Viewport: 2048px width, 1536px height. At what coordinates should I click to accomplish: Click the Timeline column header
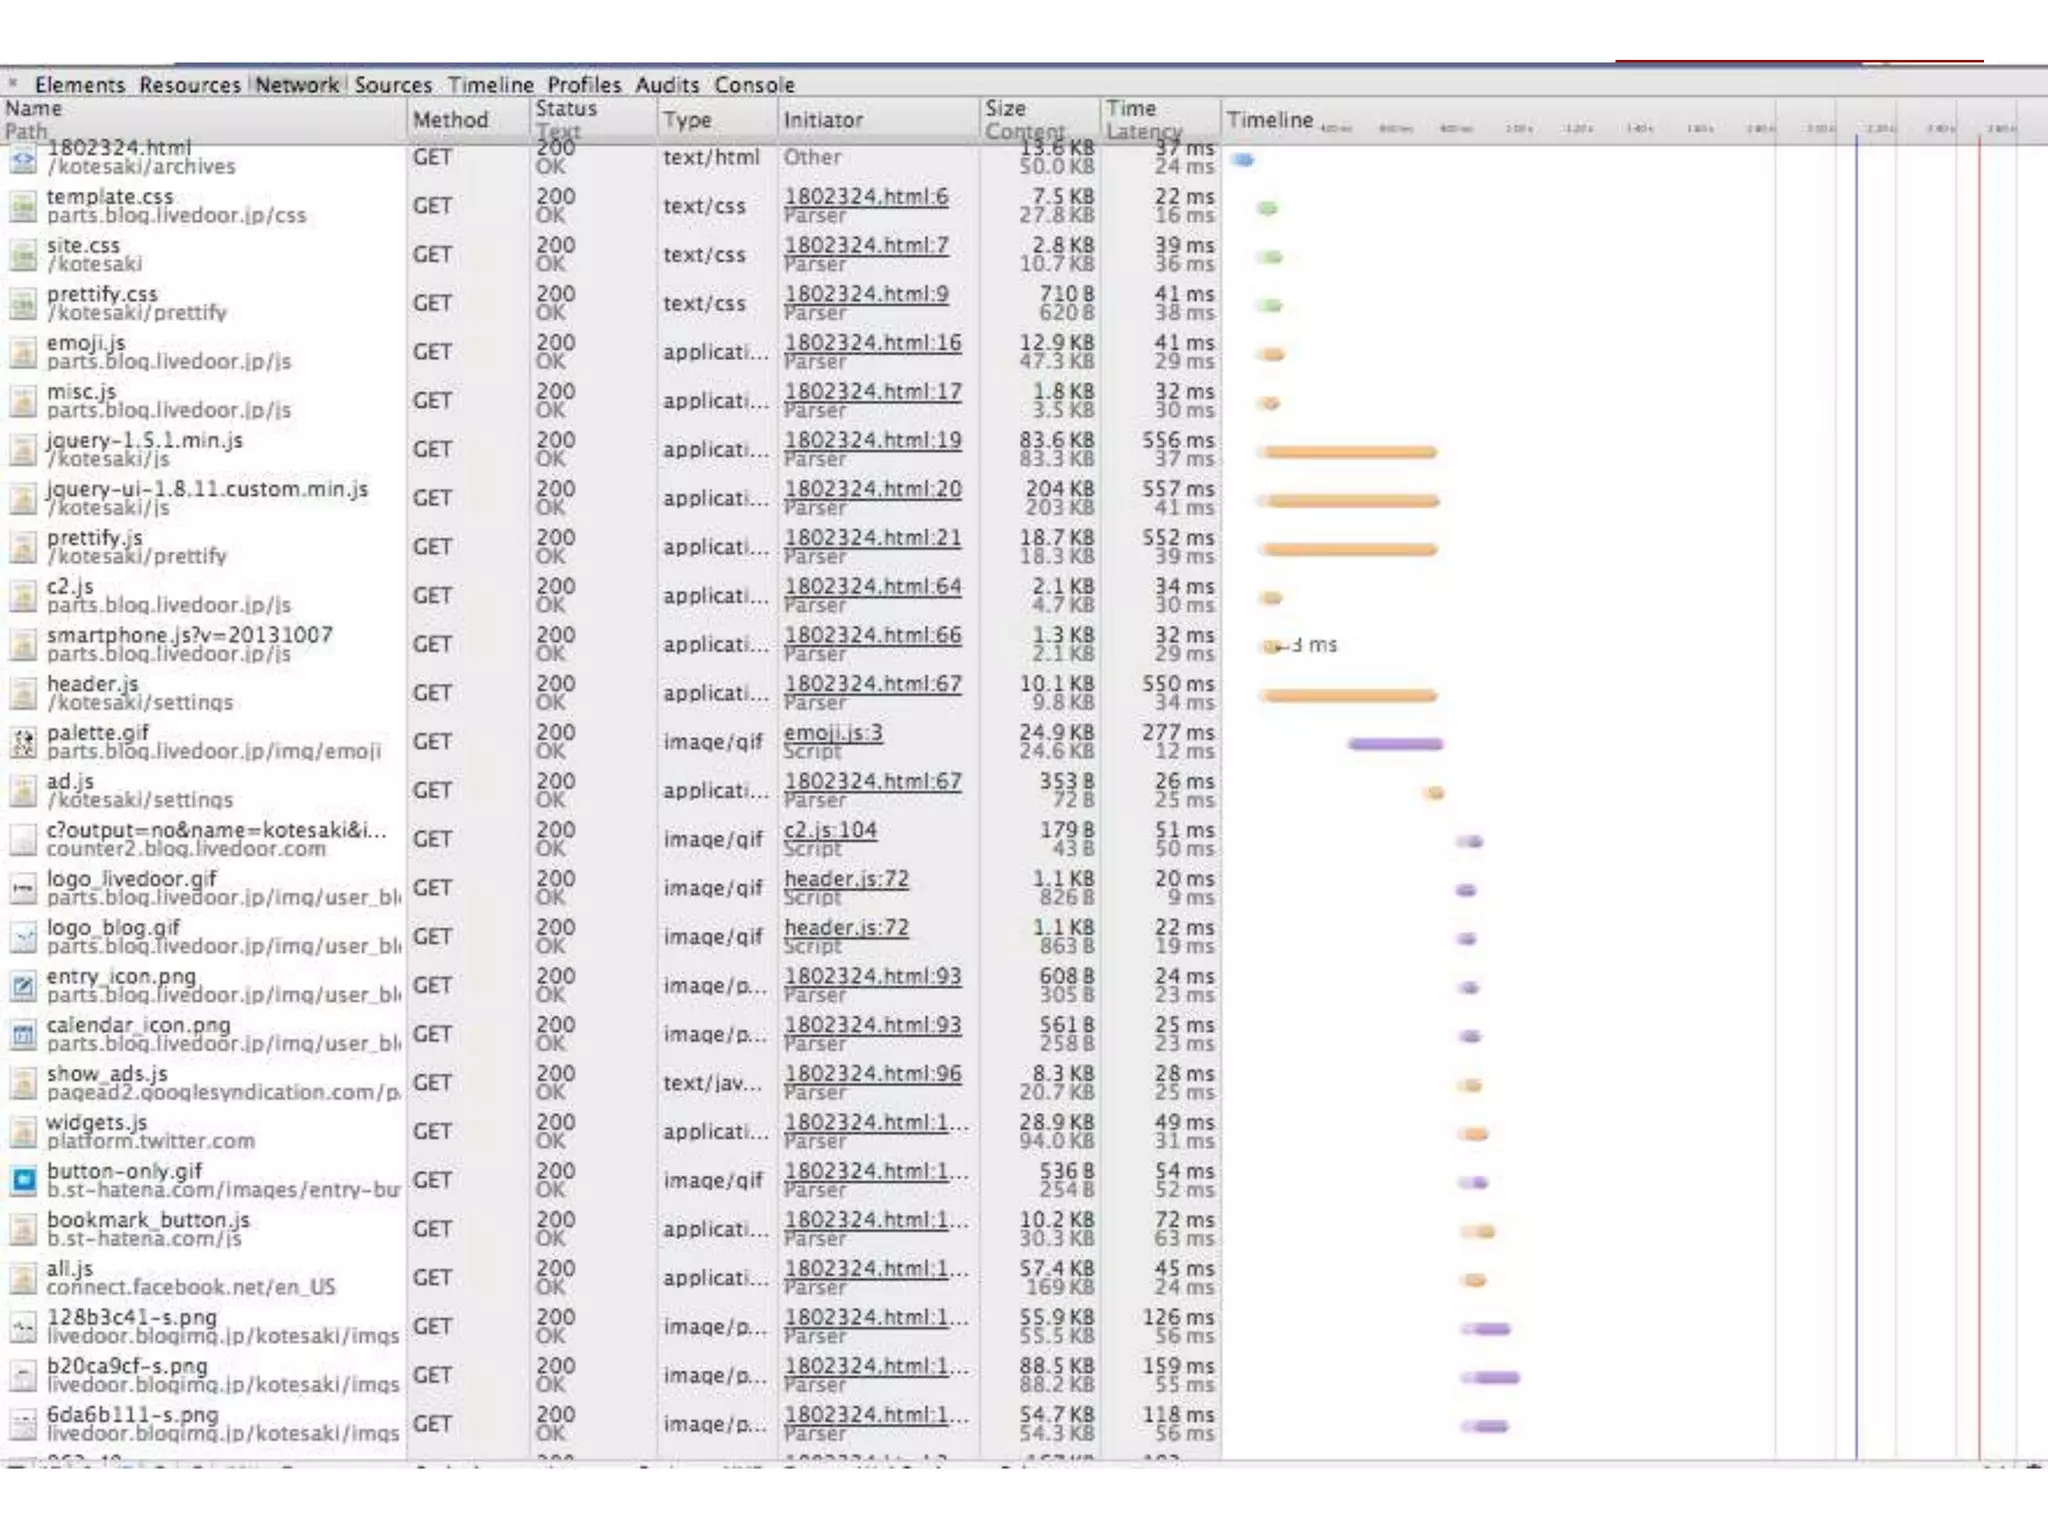(x=1269, y=120)
